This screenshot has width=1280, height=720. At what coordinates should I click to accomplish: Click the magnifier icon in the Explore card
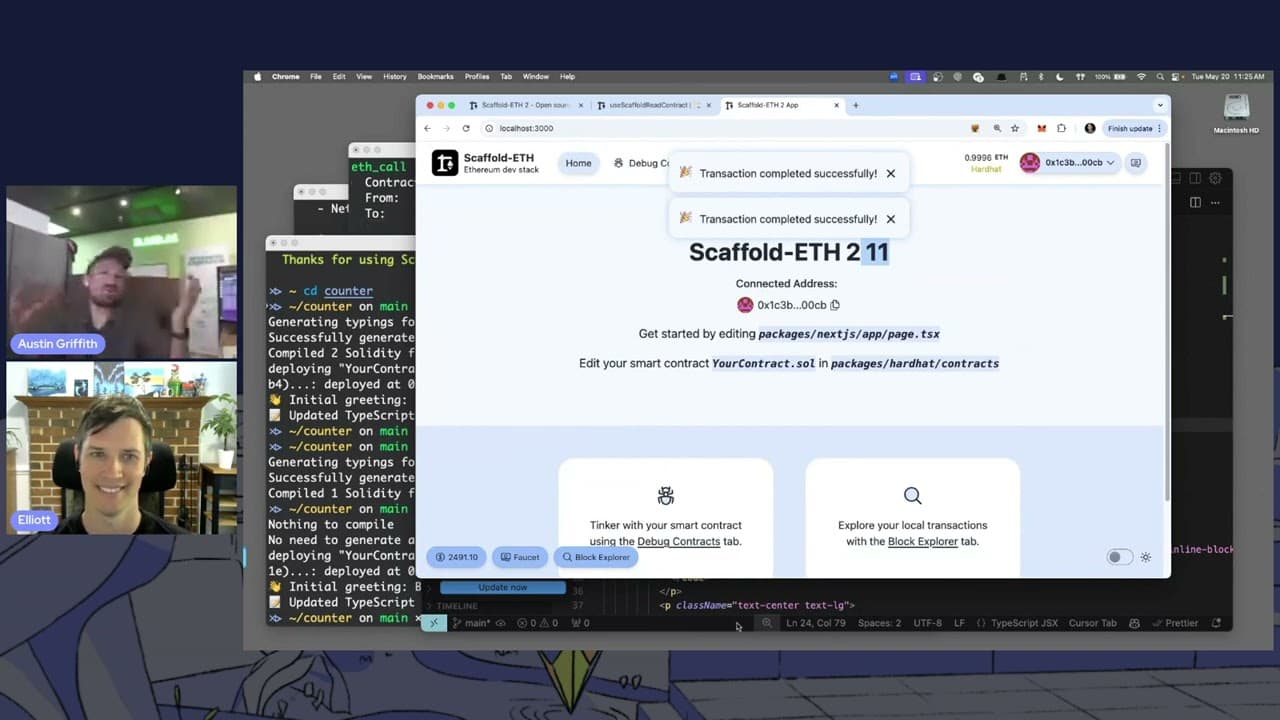[912, 495]
